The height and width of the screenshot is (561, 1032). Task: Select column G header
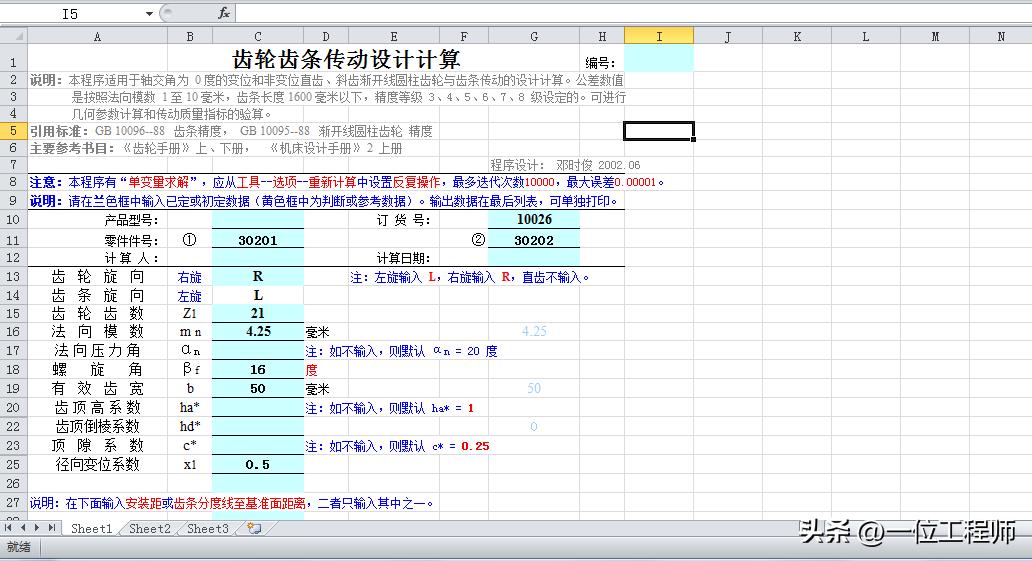point(534,36)
